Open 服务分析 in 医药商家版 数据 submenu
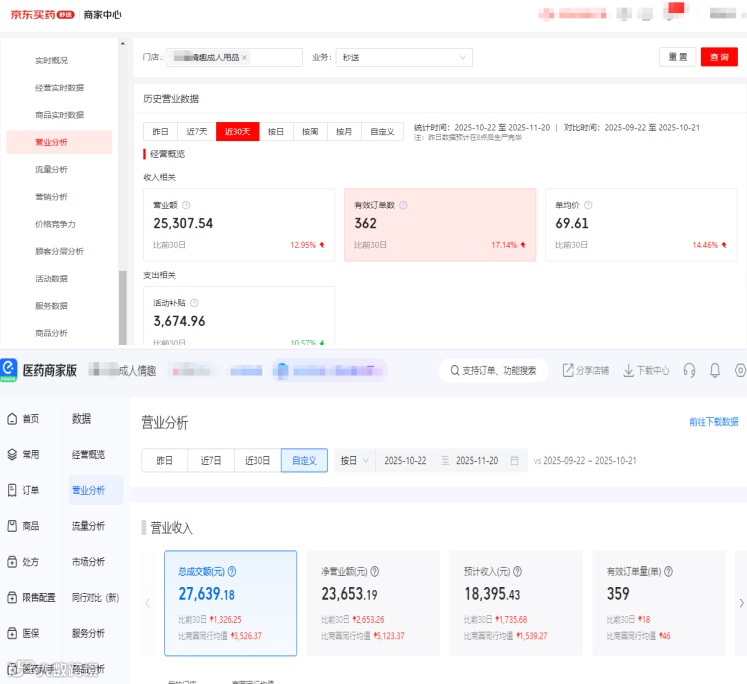This screenshot has height=684, width=747. click(88, 633)
